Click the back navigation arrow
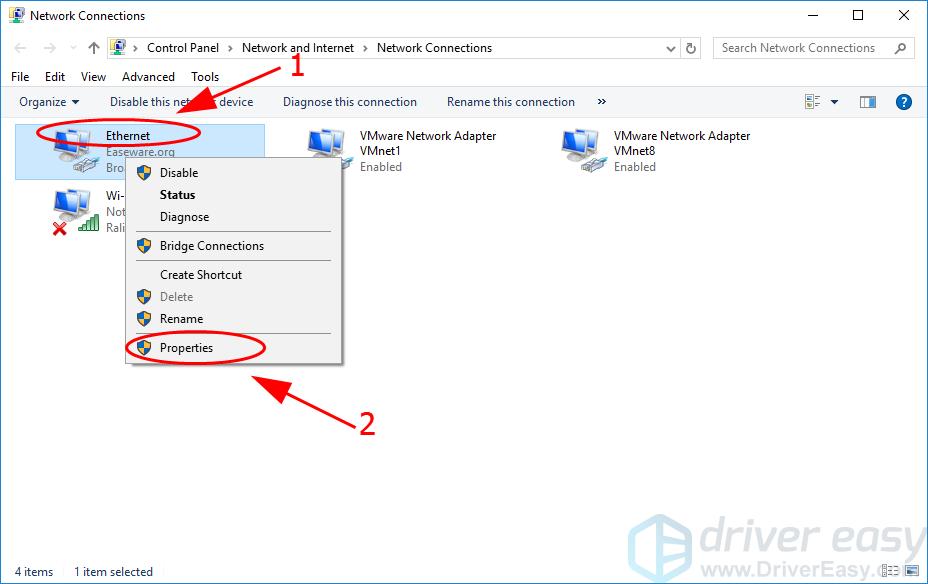This screenshot has height=584, width=928. click(x=21, y=48)
